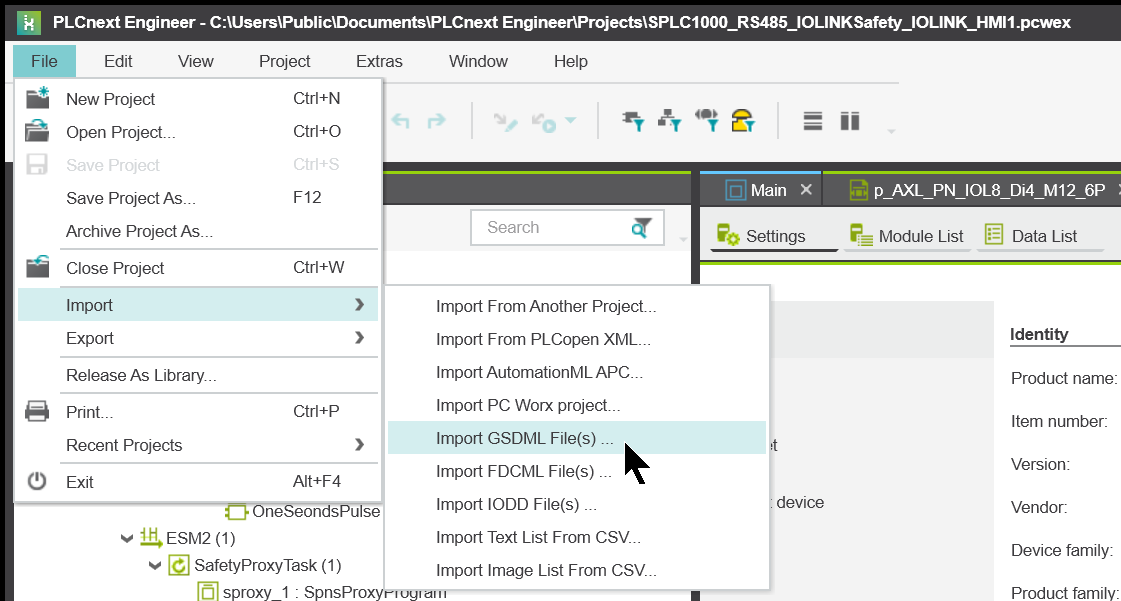The width and height of the screenshot is (1121, 601).
Task: Collapse the ESM2 (1) tree node
Action: point(127,538)
